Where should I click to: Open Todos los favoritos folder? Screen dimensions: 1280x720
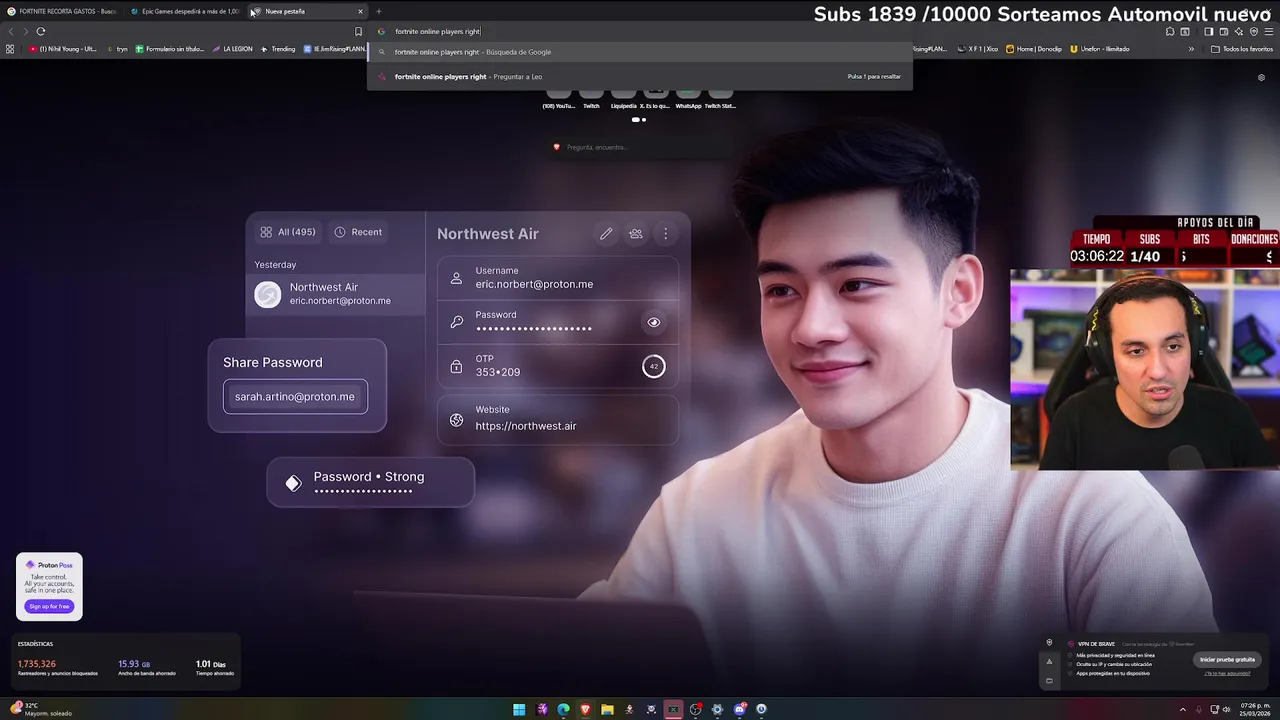coord(1242,48)
